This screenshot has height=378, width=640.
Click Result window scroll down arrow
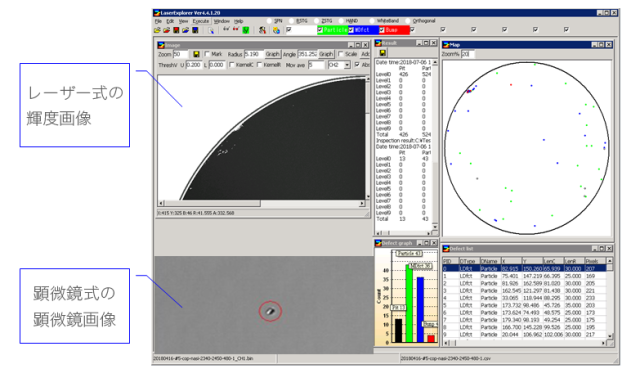click(x=435, y=227)
